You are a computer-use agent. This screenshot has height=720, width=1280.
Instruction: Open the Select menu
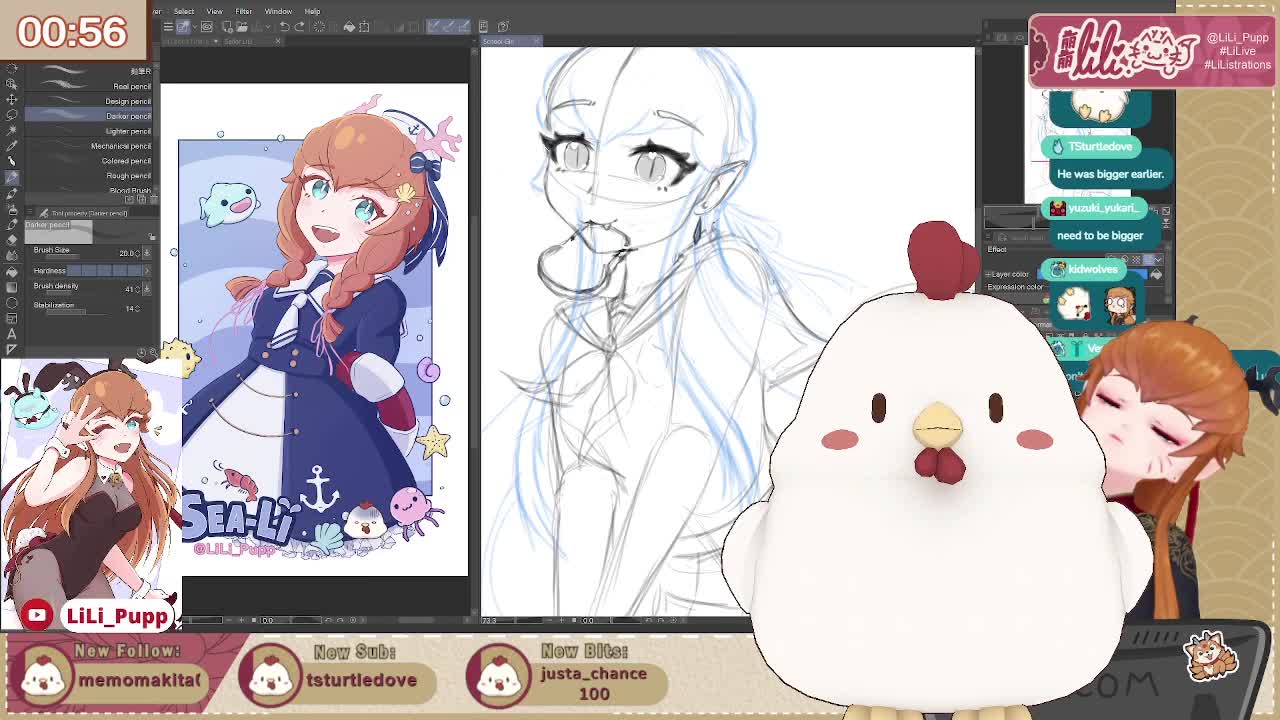click(184, 11)
